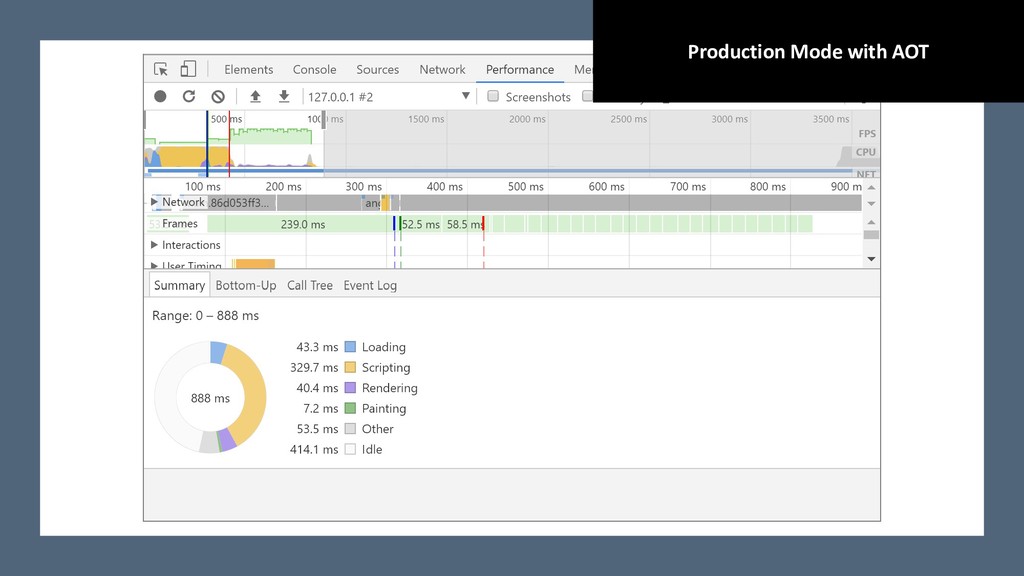
Task: Click the 239.0 ms frame
Action: [300, 224]
